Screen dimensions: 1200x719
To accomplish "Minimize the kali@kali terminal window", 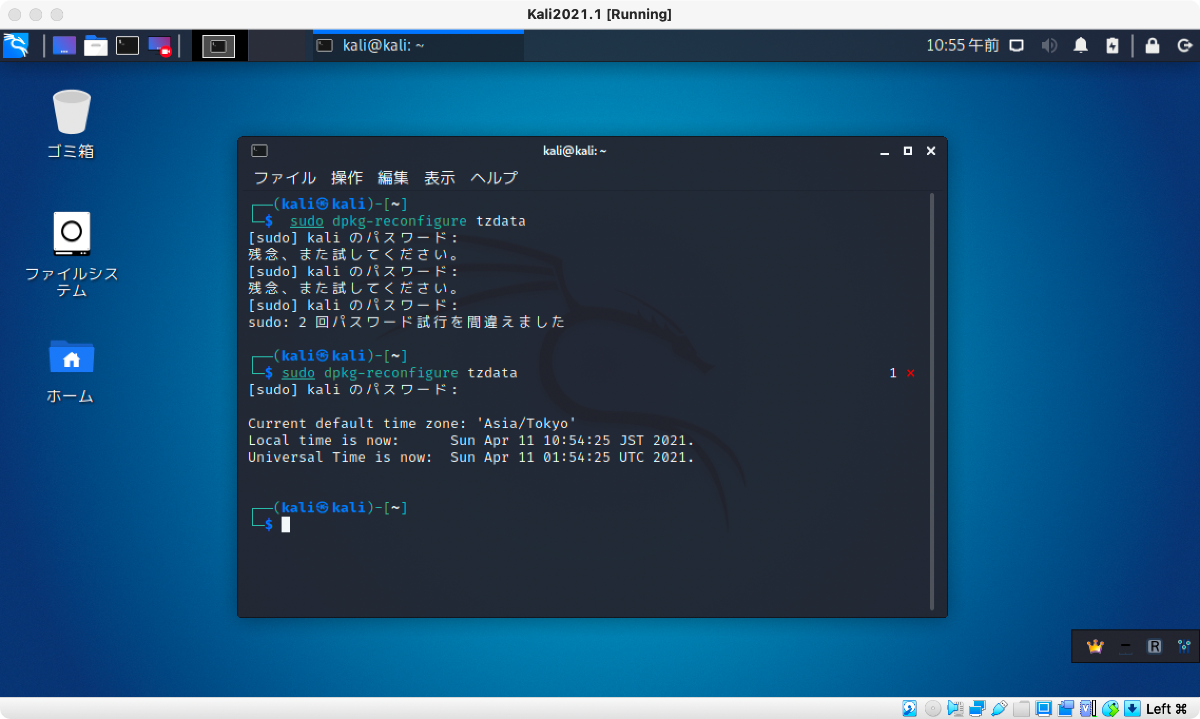I will (885, 151).
